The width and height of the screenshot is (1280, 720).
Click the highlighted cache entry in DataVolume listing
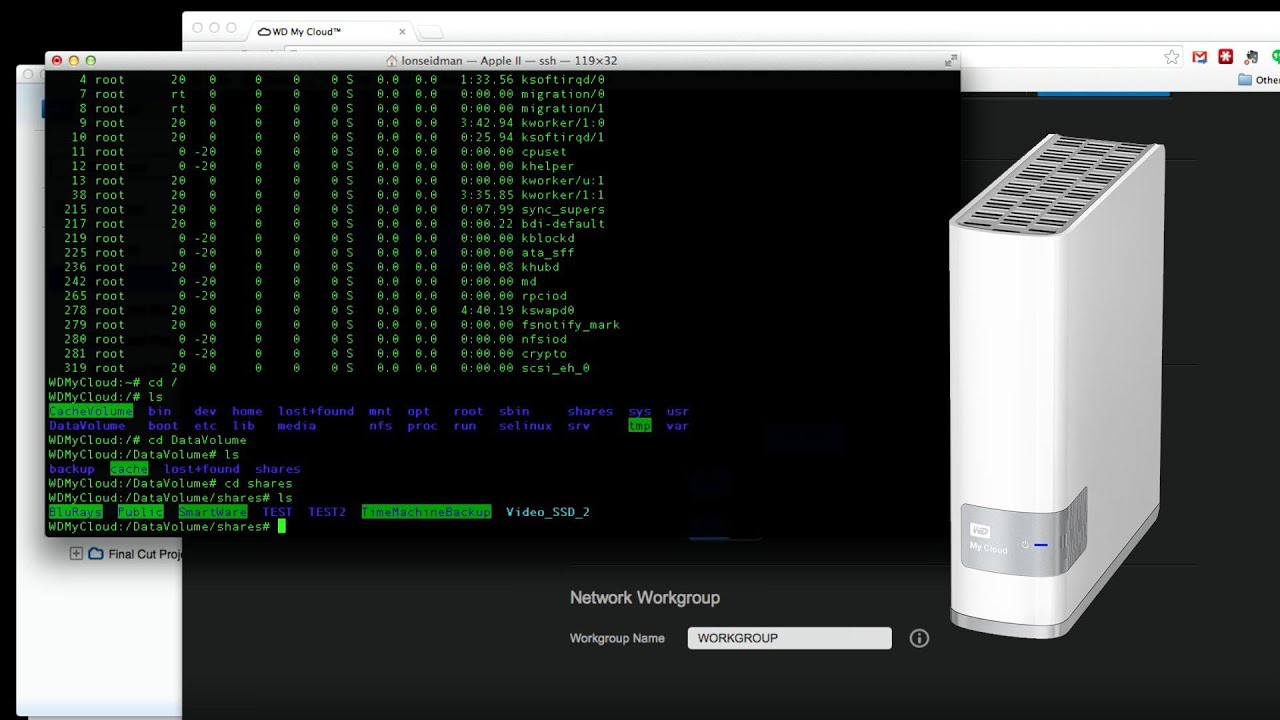[129, 469]
